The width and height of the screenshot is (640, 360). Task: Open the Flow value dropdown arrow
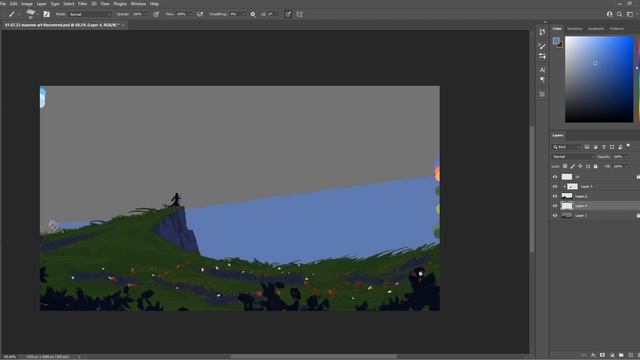pyautogui.click(x=190, y=14)
